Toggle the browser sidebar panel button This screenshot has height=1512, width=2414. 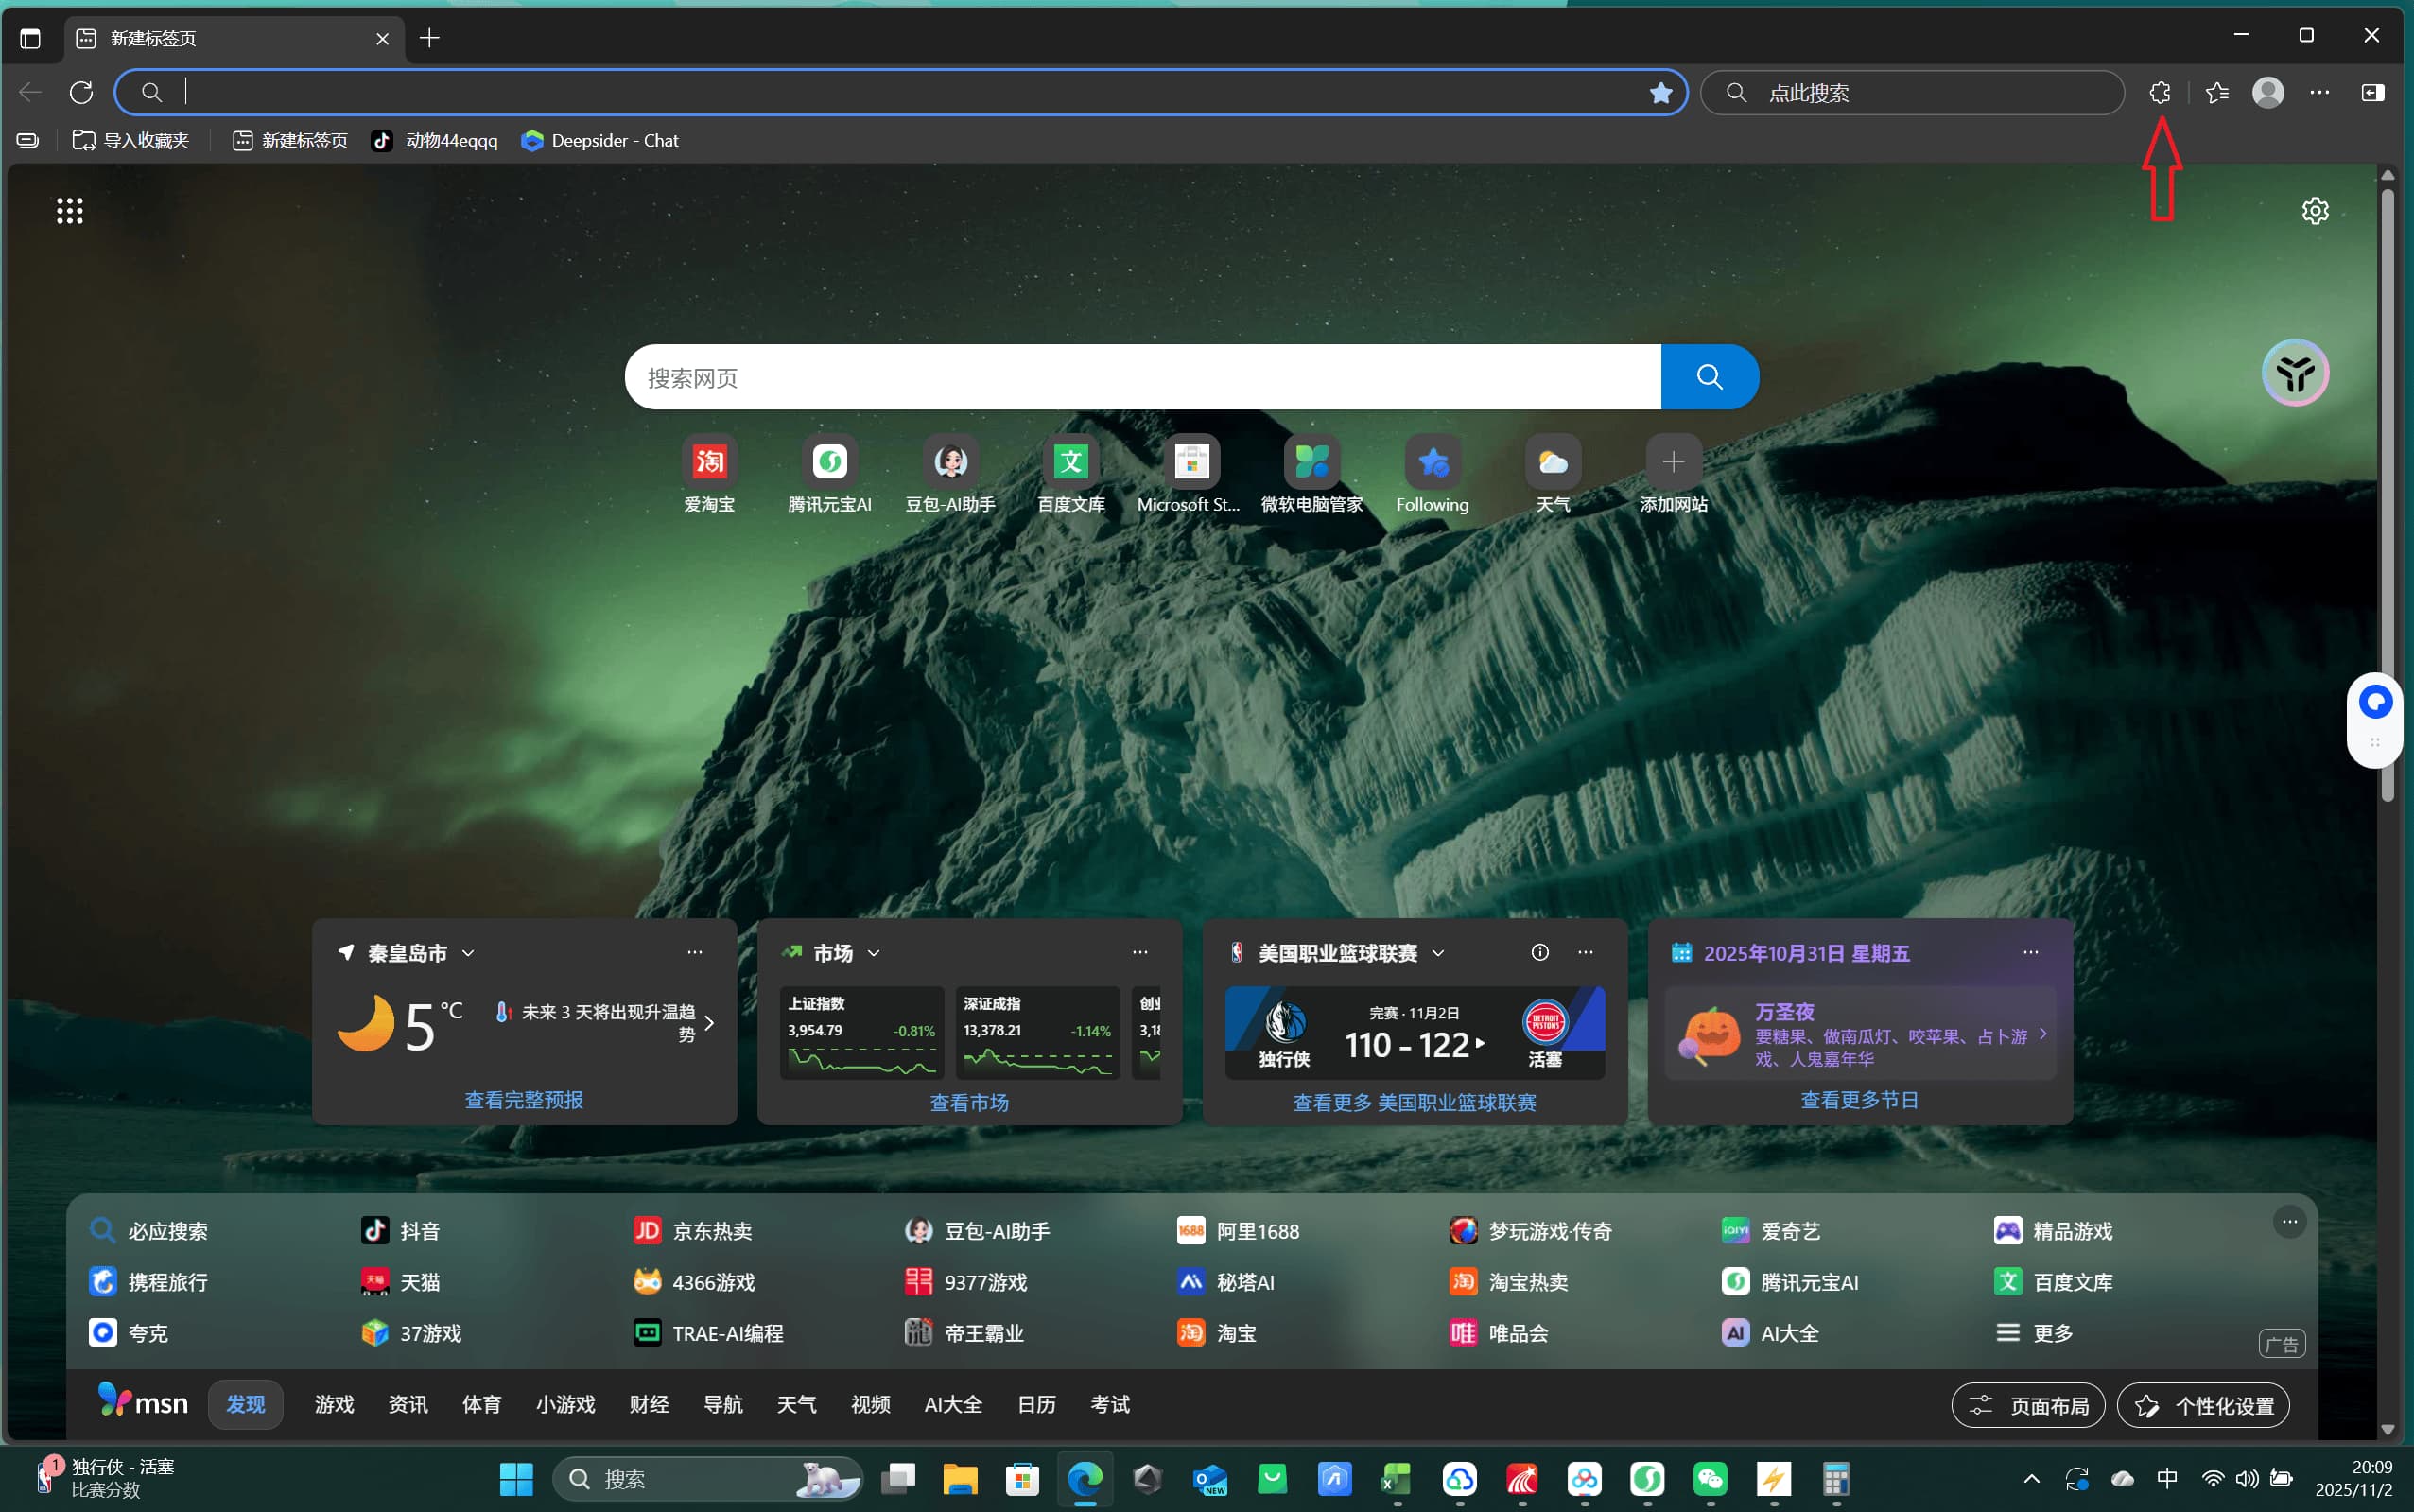[x=2372, y=93]
